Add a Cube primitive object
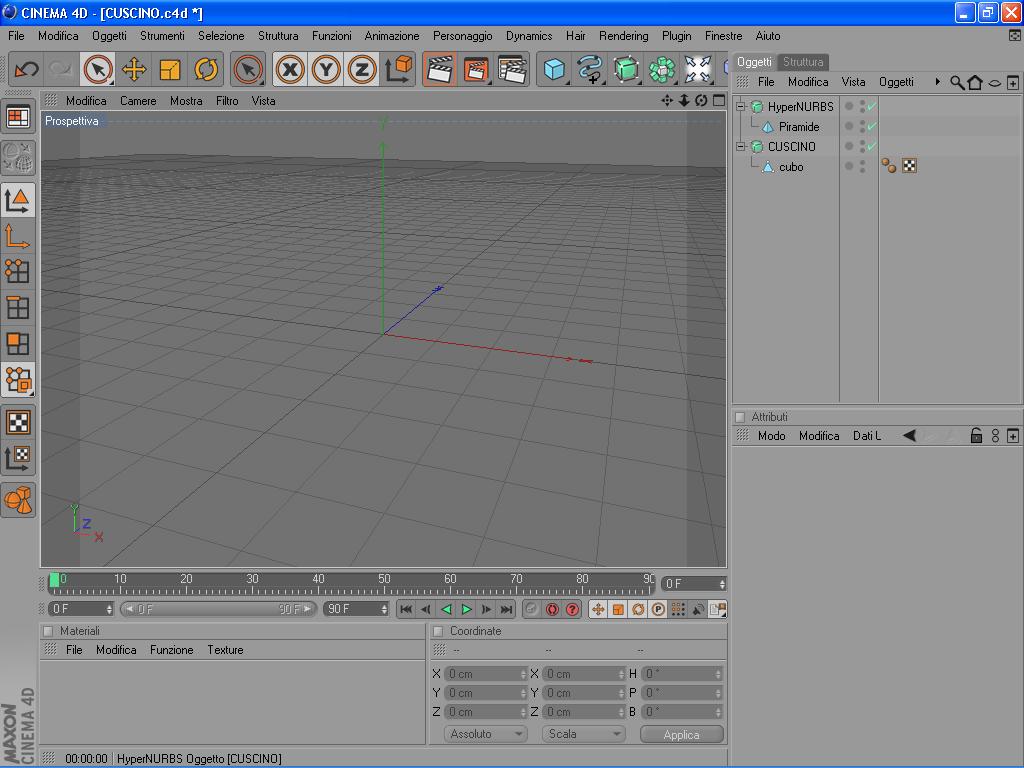 554,69
